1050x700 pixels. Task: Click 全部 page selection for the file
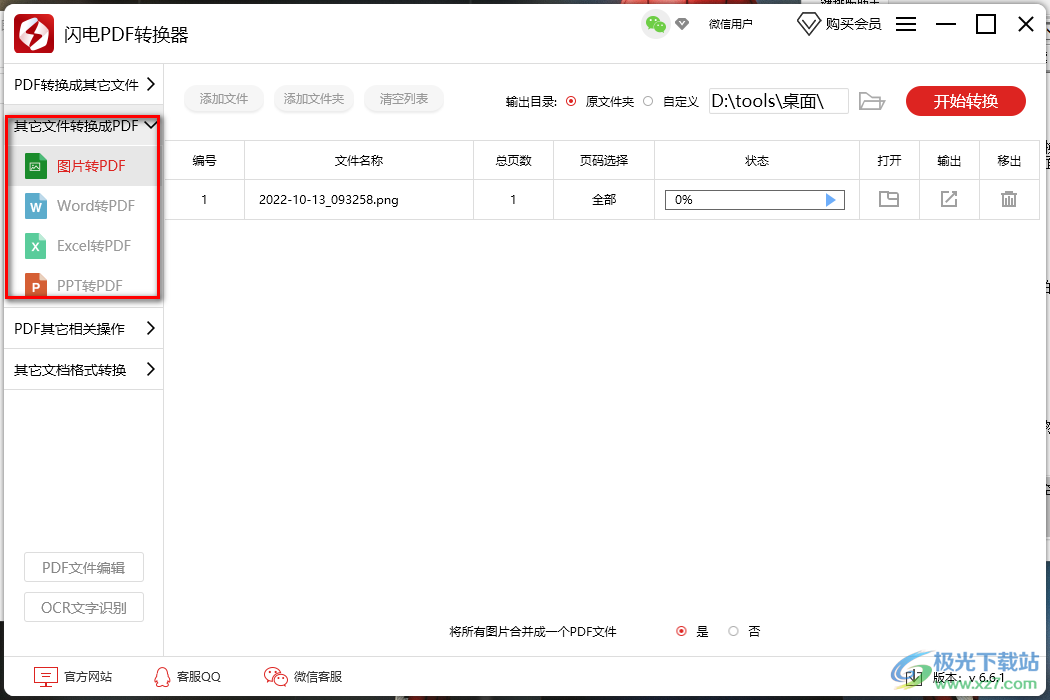pos(604,200)
